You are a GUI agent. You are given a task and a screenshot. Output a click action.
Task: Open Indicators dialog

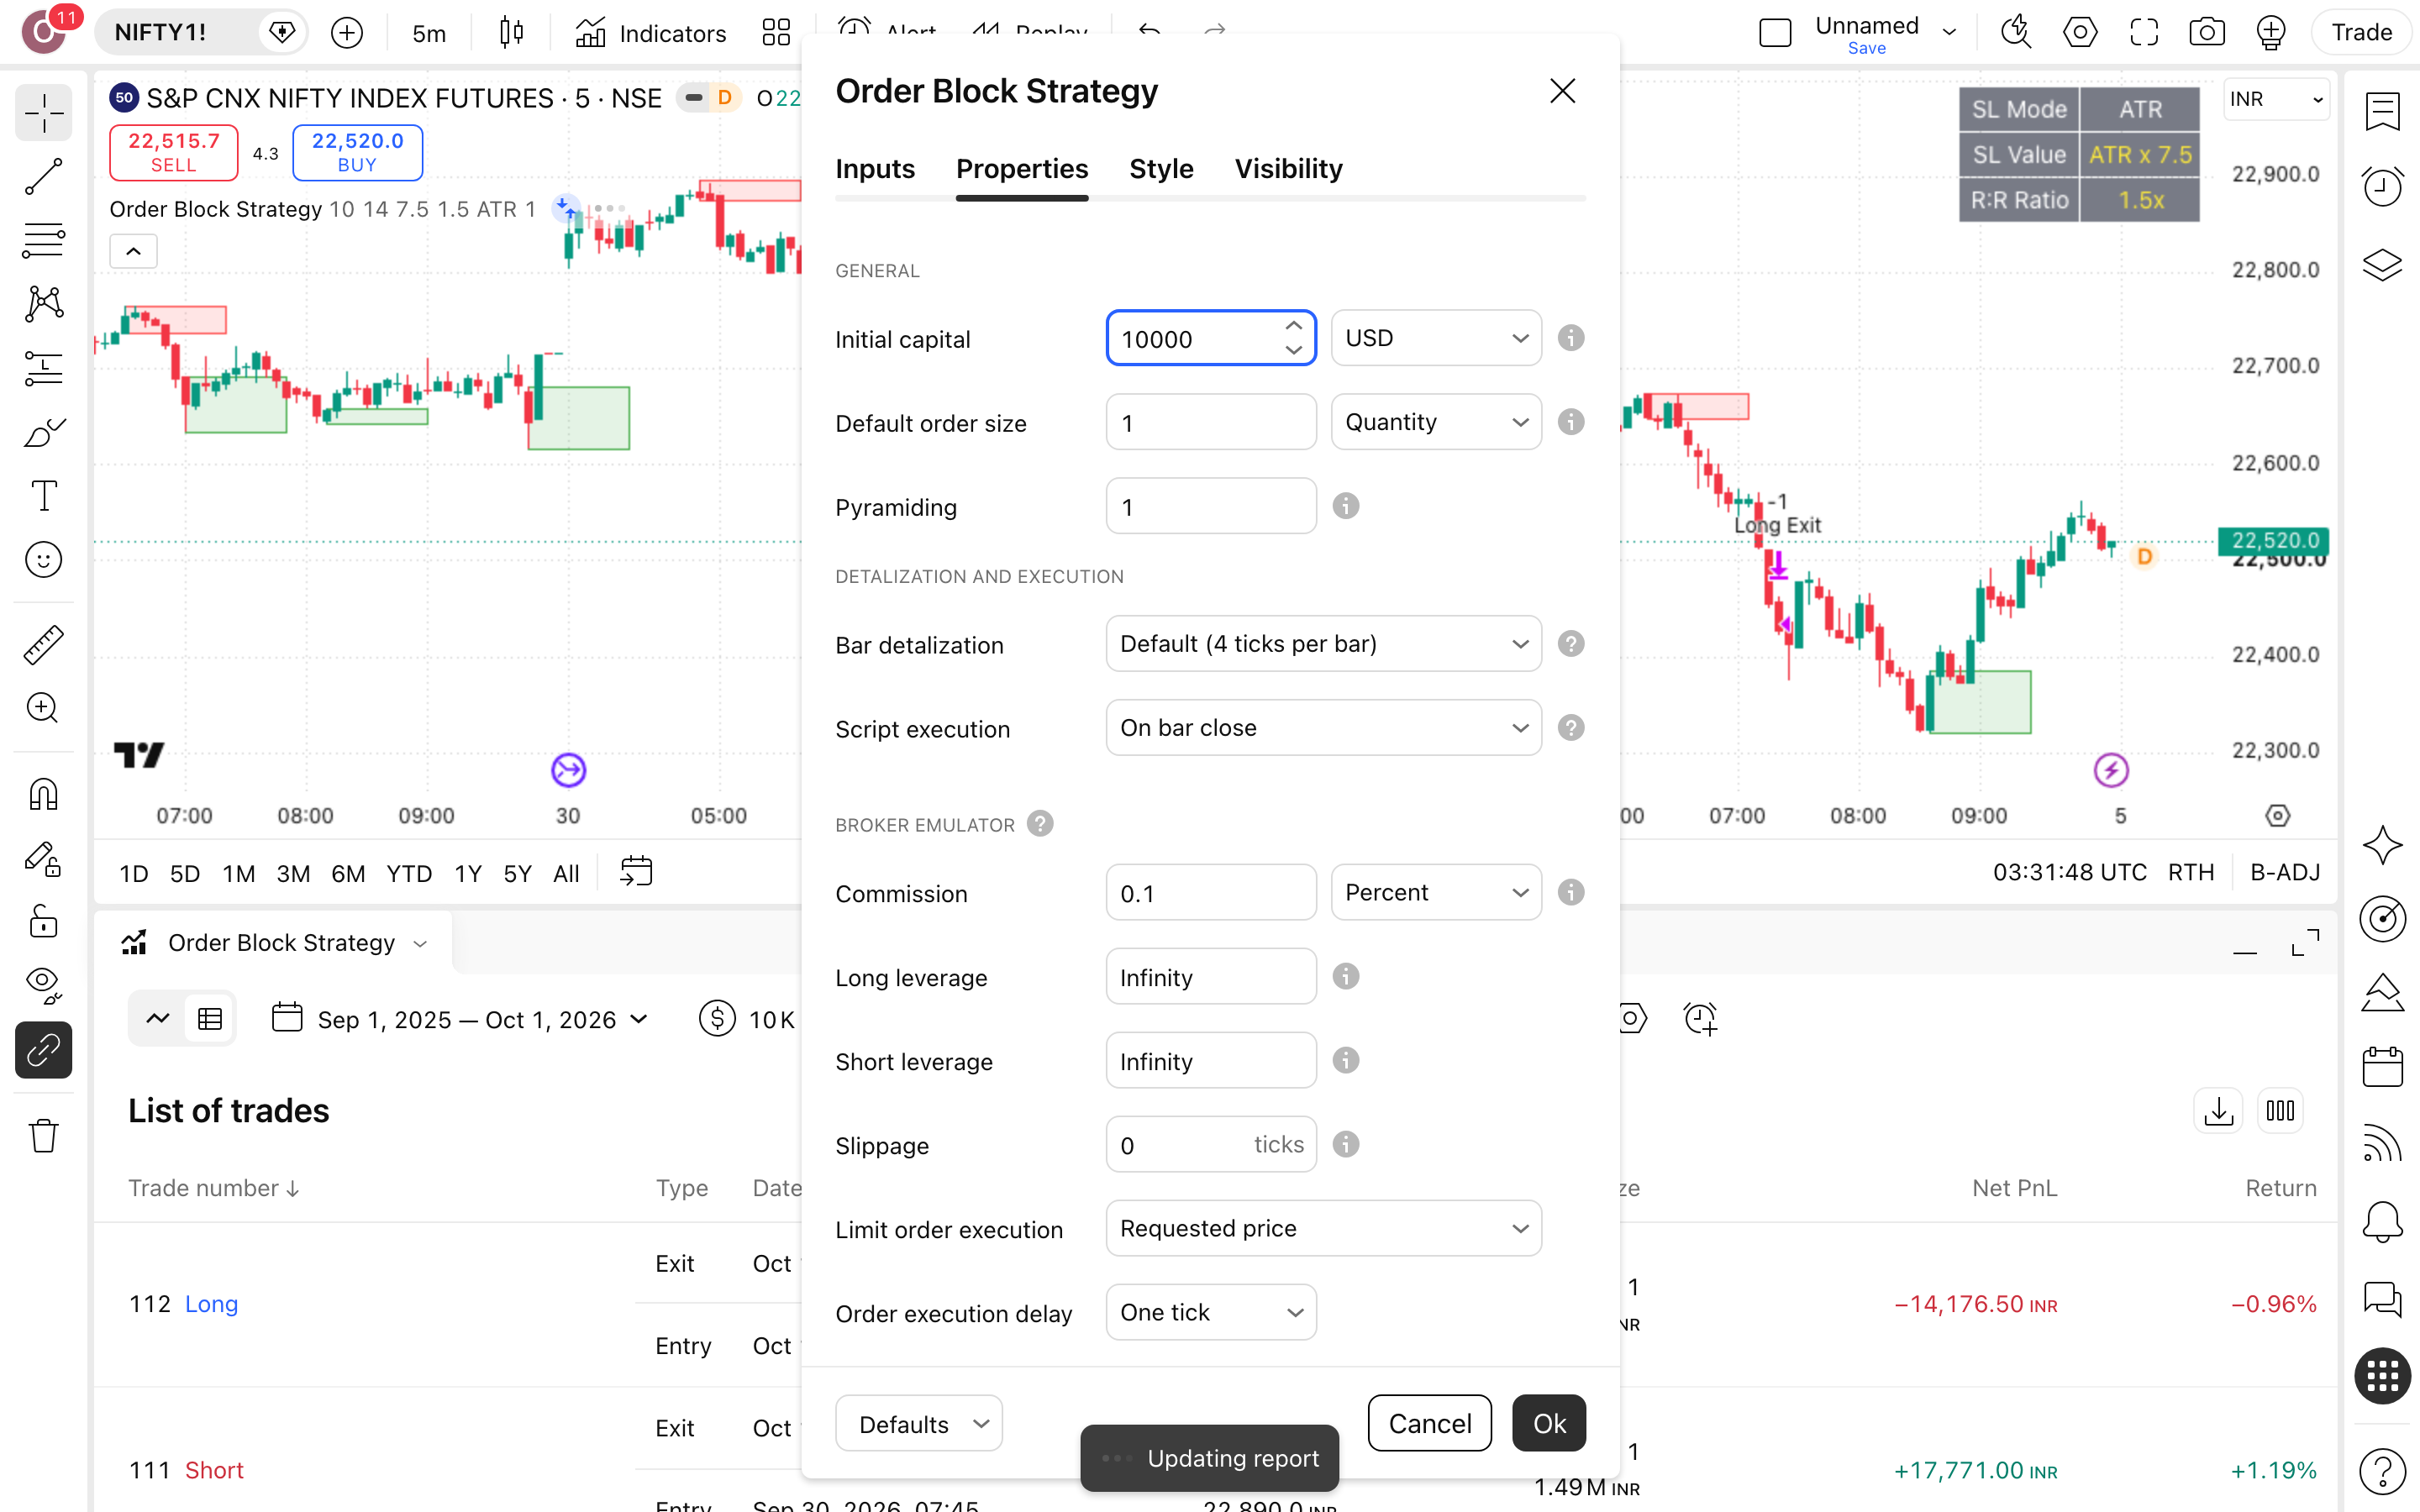pyautogui.click(x=651, y=33)
